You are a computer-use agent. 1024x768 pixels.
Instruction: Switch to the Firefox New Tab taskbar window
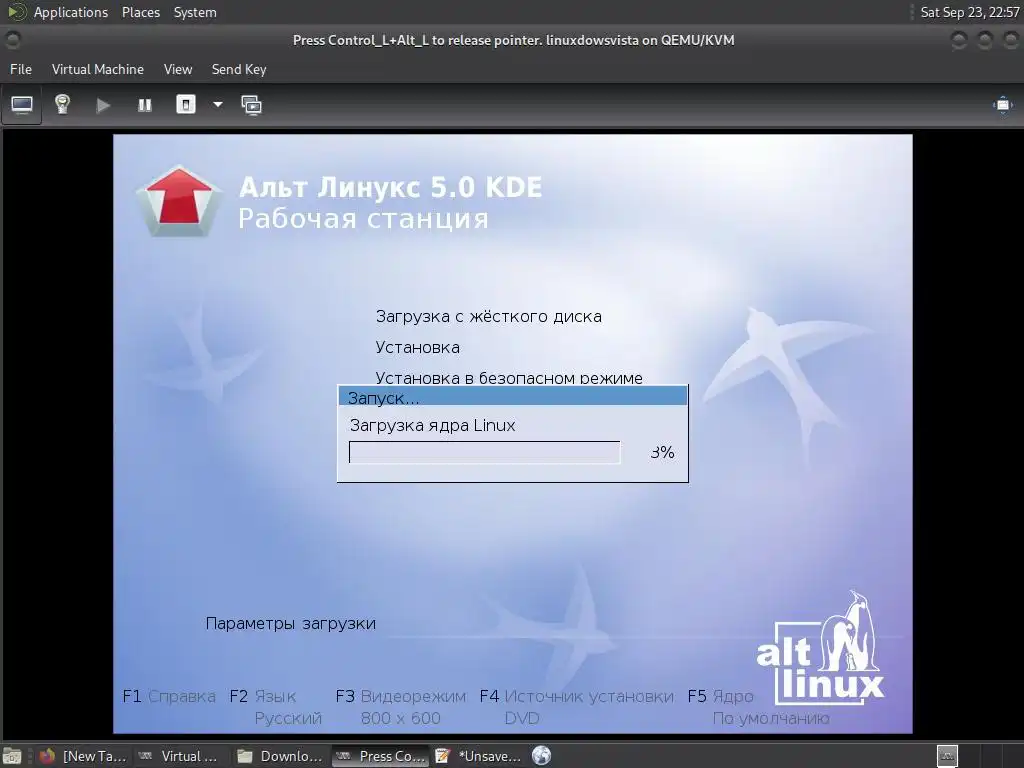pos(83,756)
